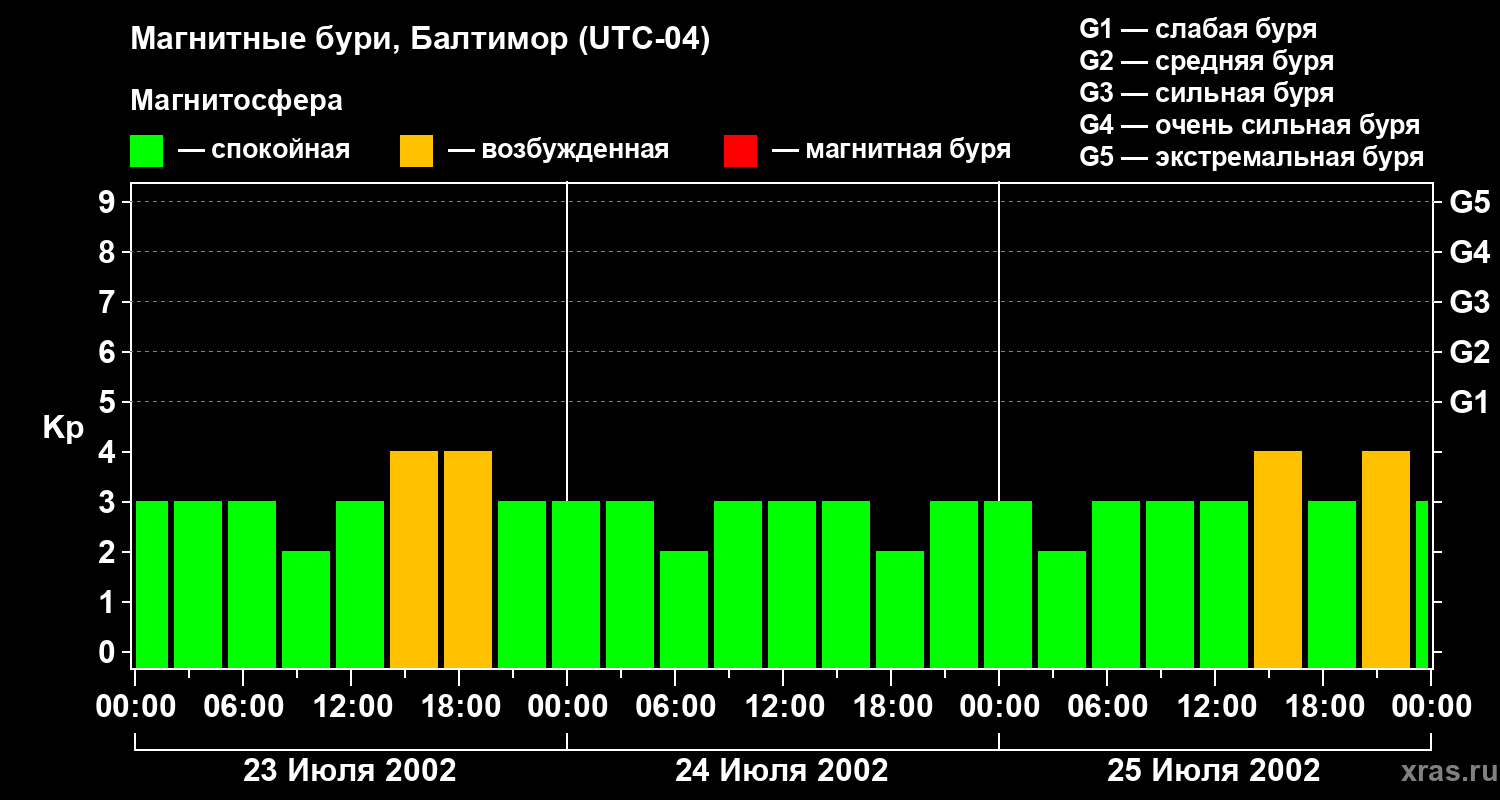Click the chart title 'Магнитные бури, Балтимор'
This screenshot has height=800, width=1500.
[420, 40]
